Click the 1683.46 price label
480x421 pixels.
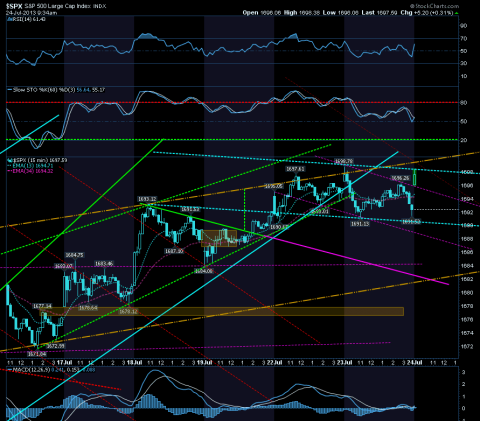104,264
